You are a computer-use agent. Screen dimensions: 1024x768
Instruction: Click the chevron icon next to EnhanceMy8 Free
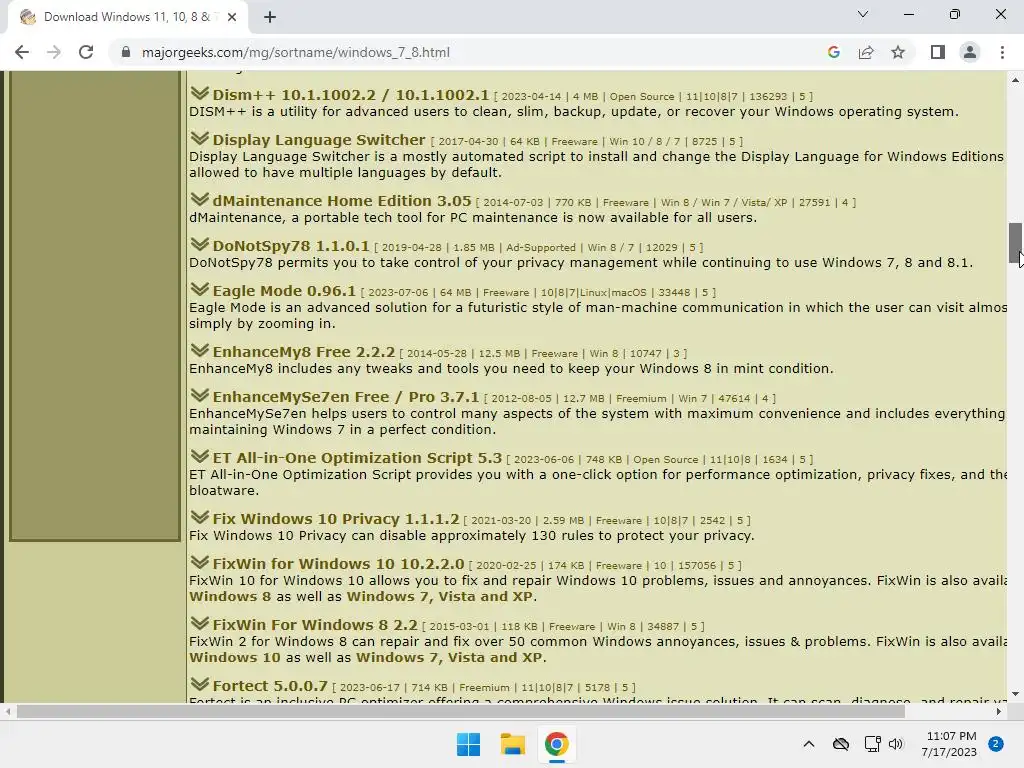tap(200, 350)
